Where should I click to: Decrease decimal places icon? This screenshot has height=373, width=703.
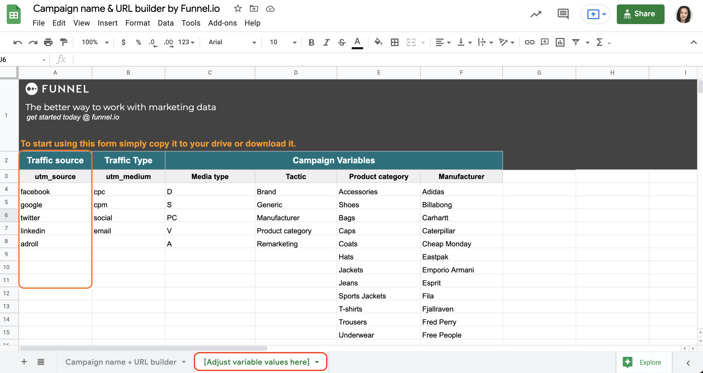point(152,43)
